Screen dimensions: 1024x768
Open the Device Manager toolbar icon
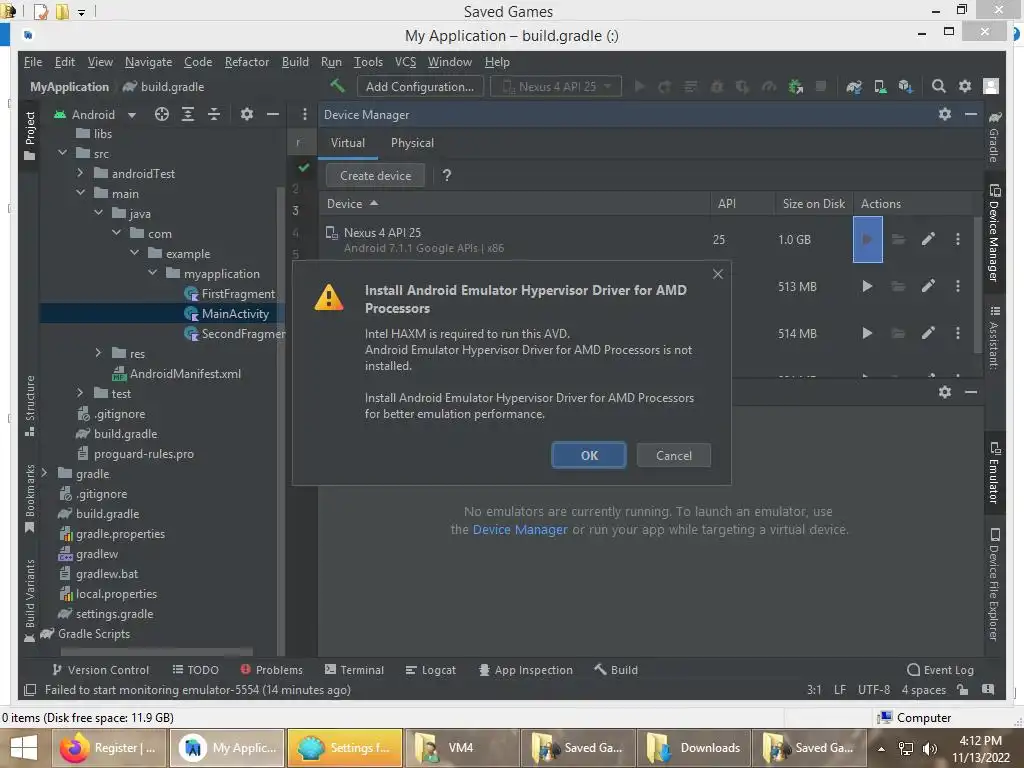point(880,86)
